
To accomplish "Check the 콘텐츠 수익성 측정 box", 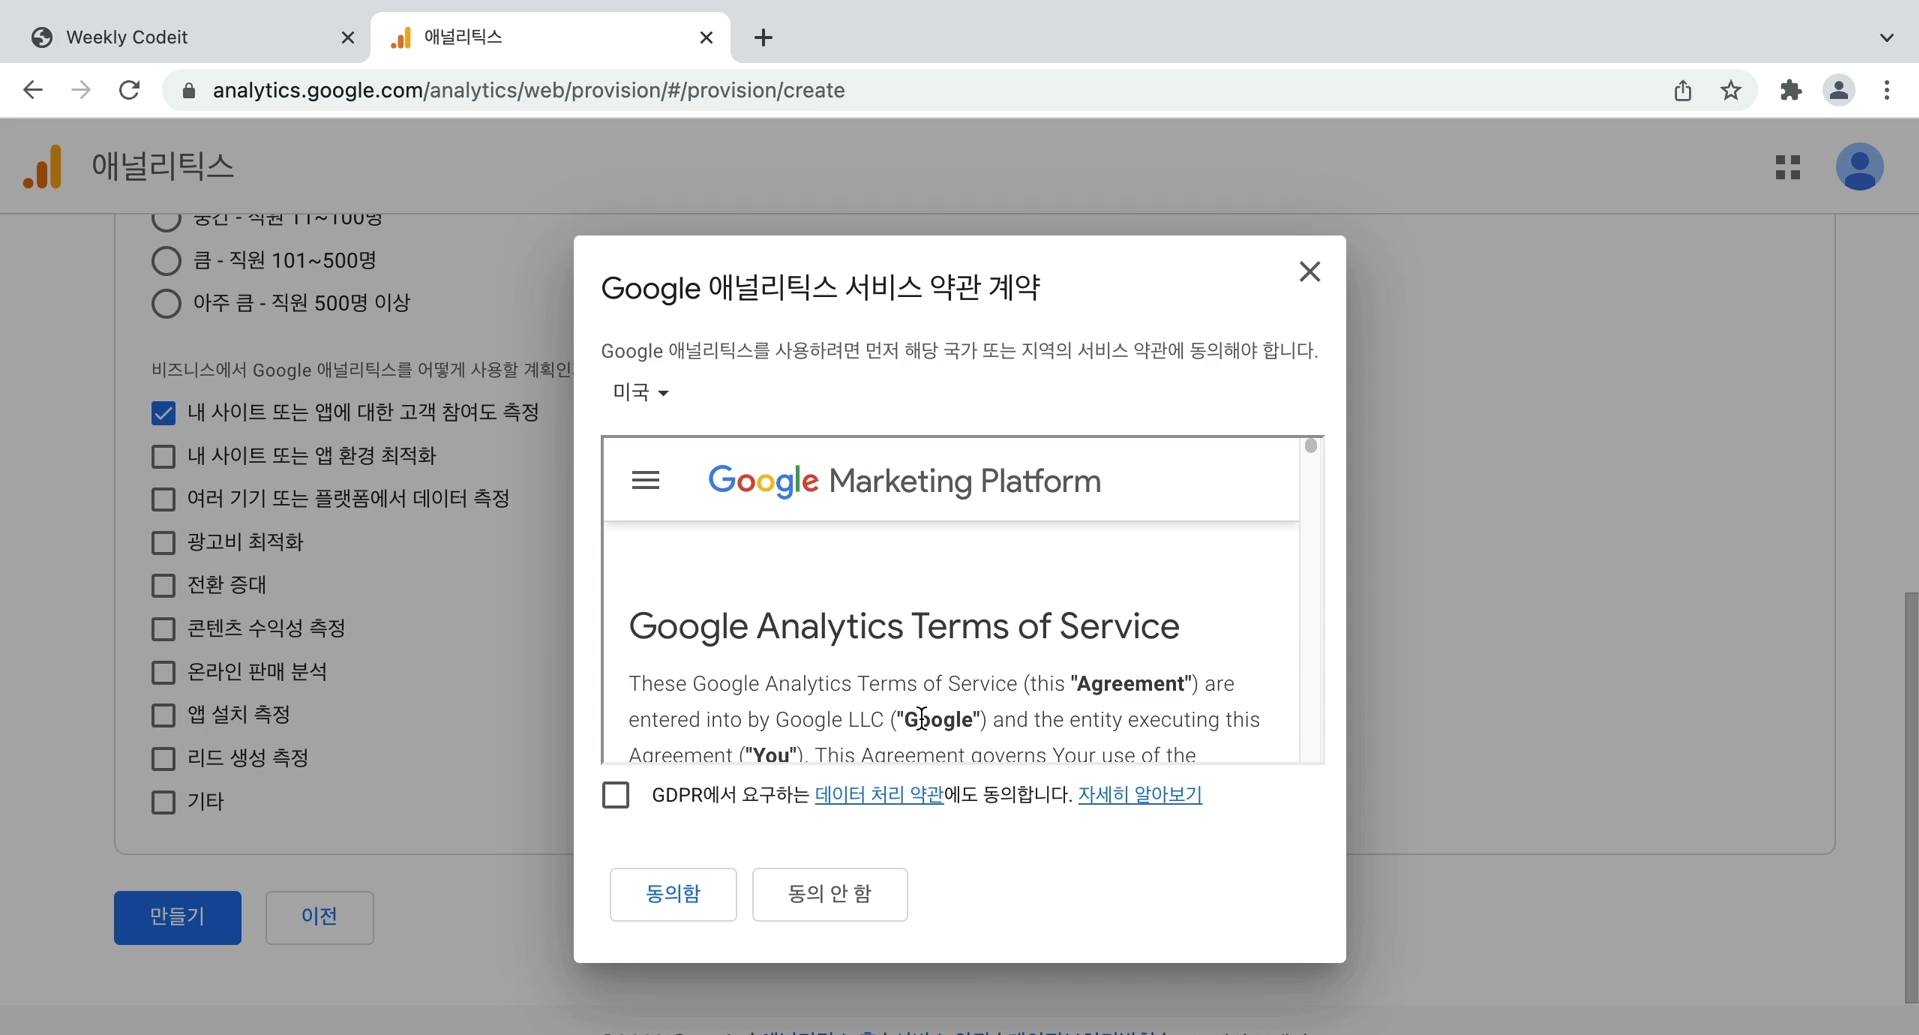I will (163, 629).
